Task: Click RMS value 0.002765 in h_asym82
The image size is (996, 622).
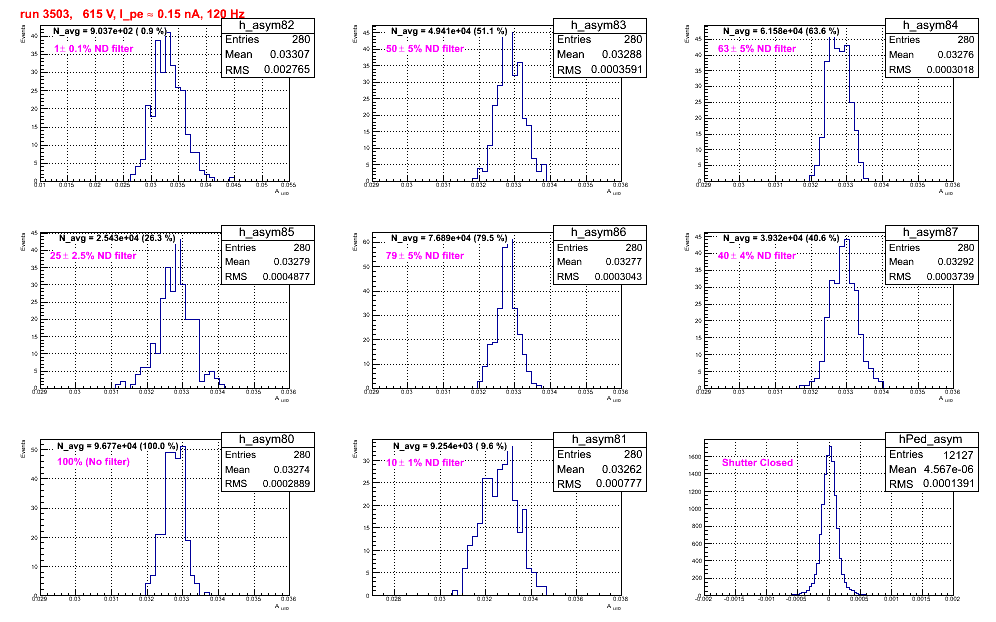Action: pyautogui.click(x=286, y=70)
